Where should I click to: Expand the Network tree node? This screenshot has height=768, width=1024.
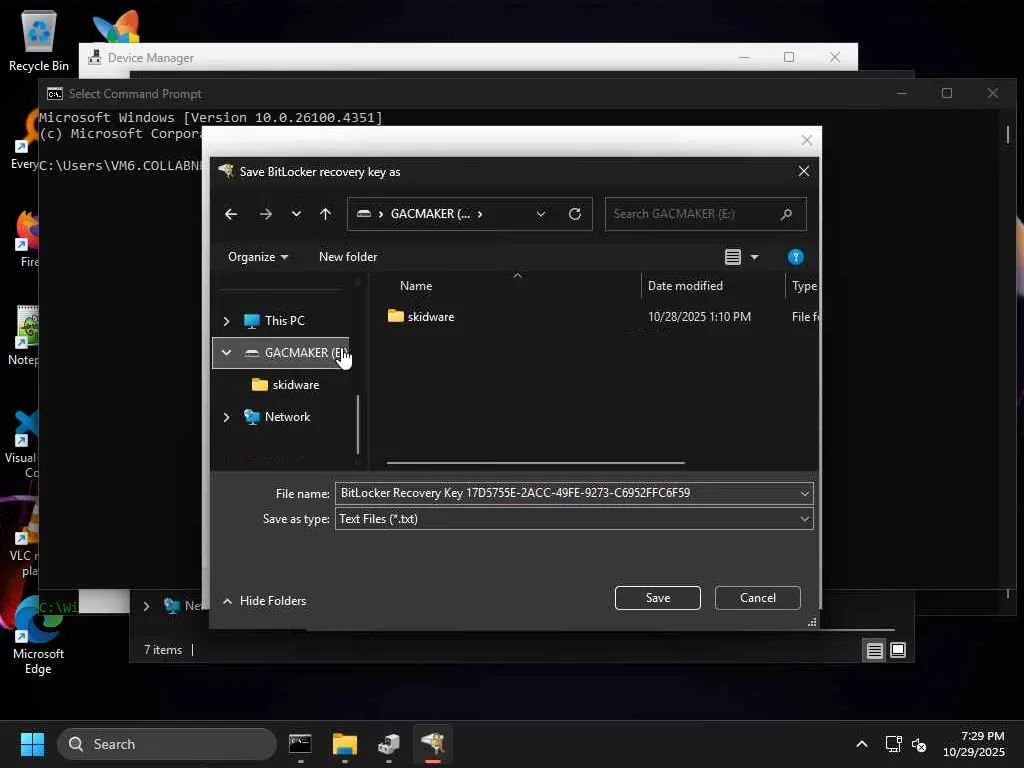click(226, 417)
